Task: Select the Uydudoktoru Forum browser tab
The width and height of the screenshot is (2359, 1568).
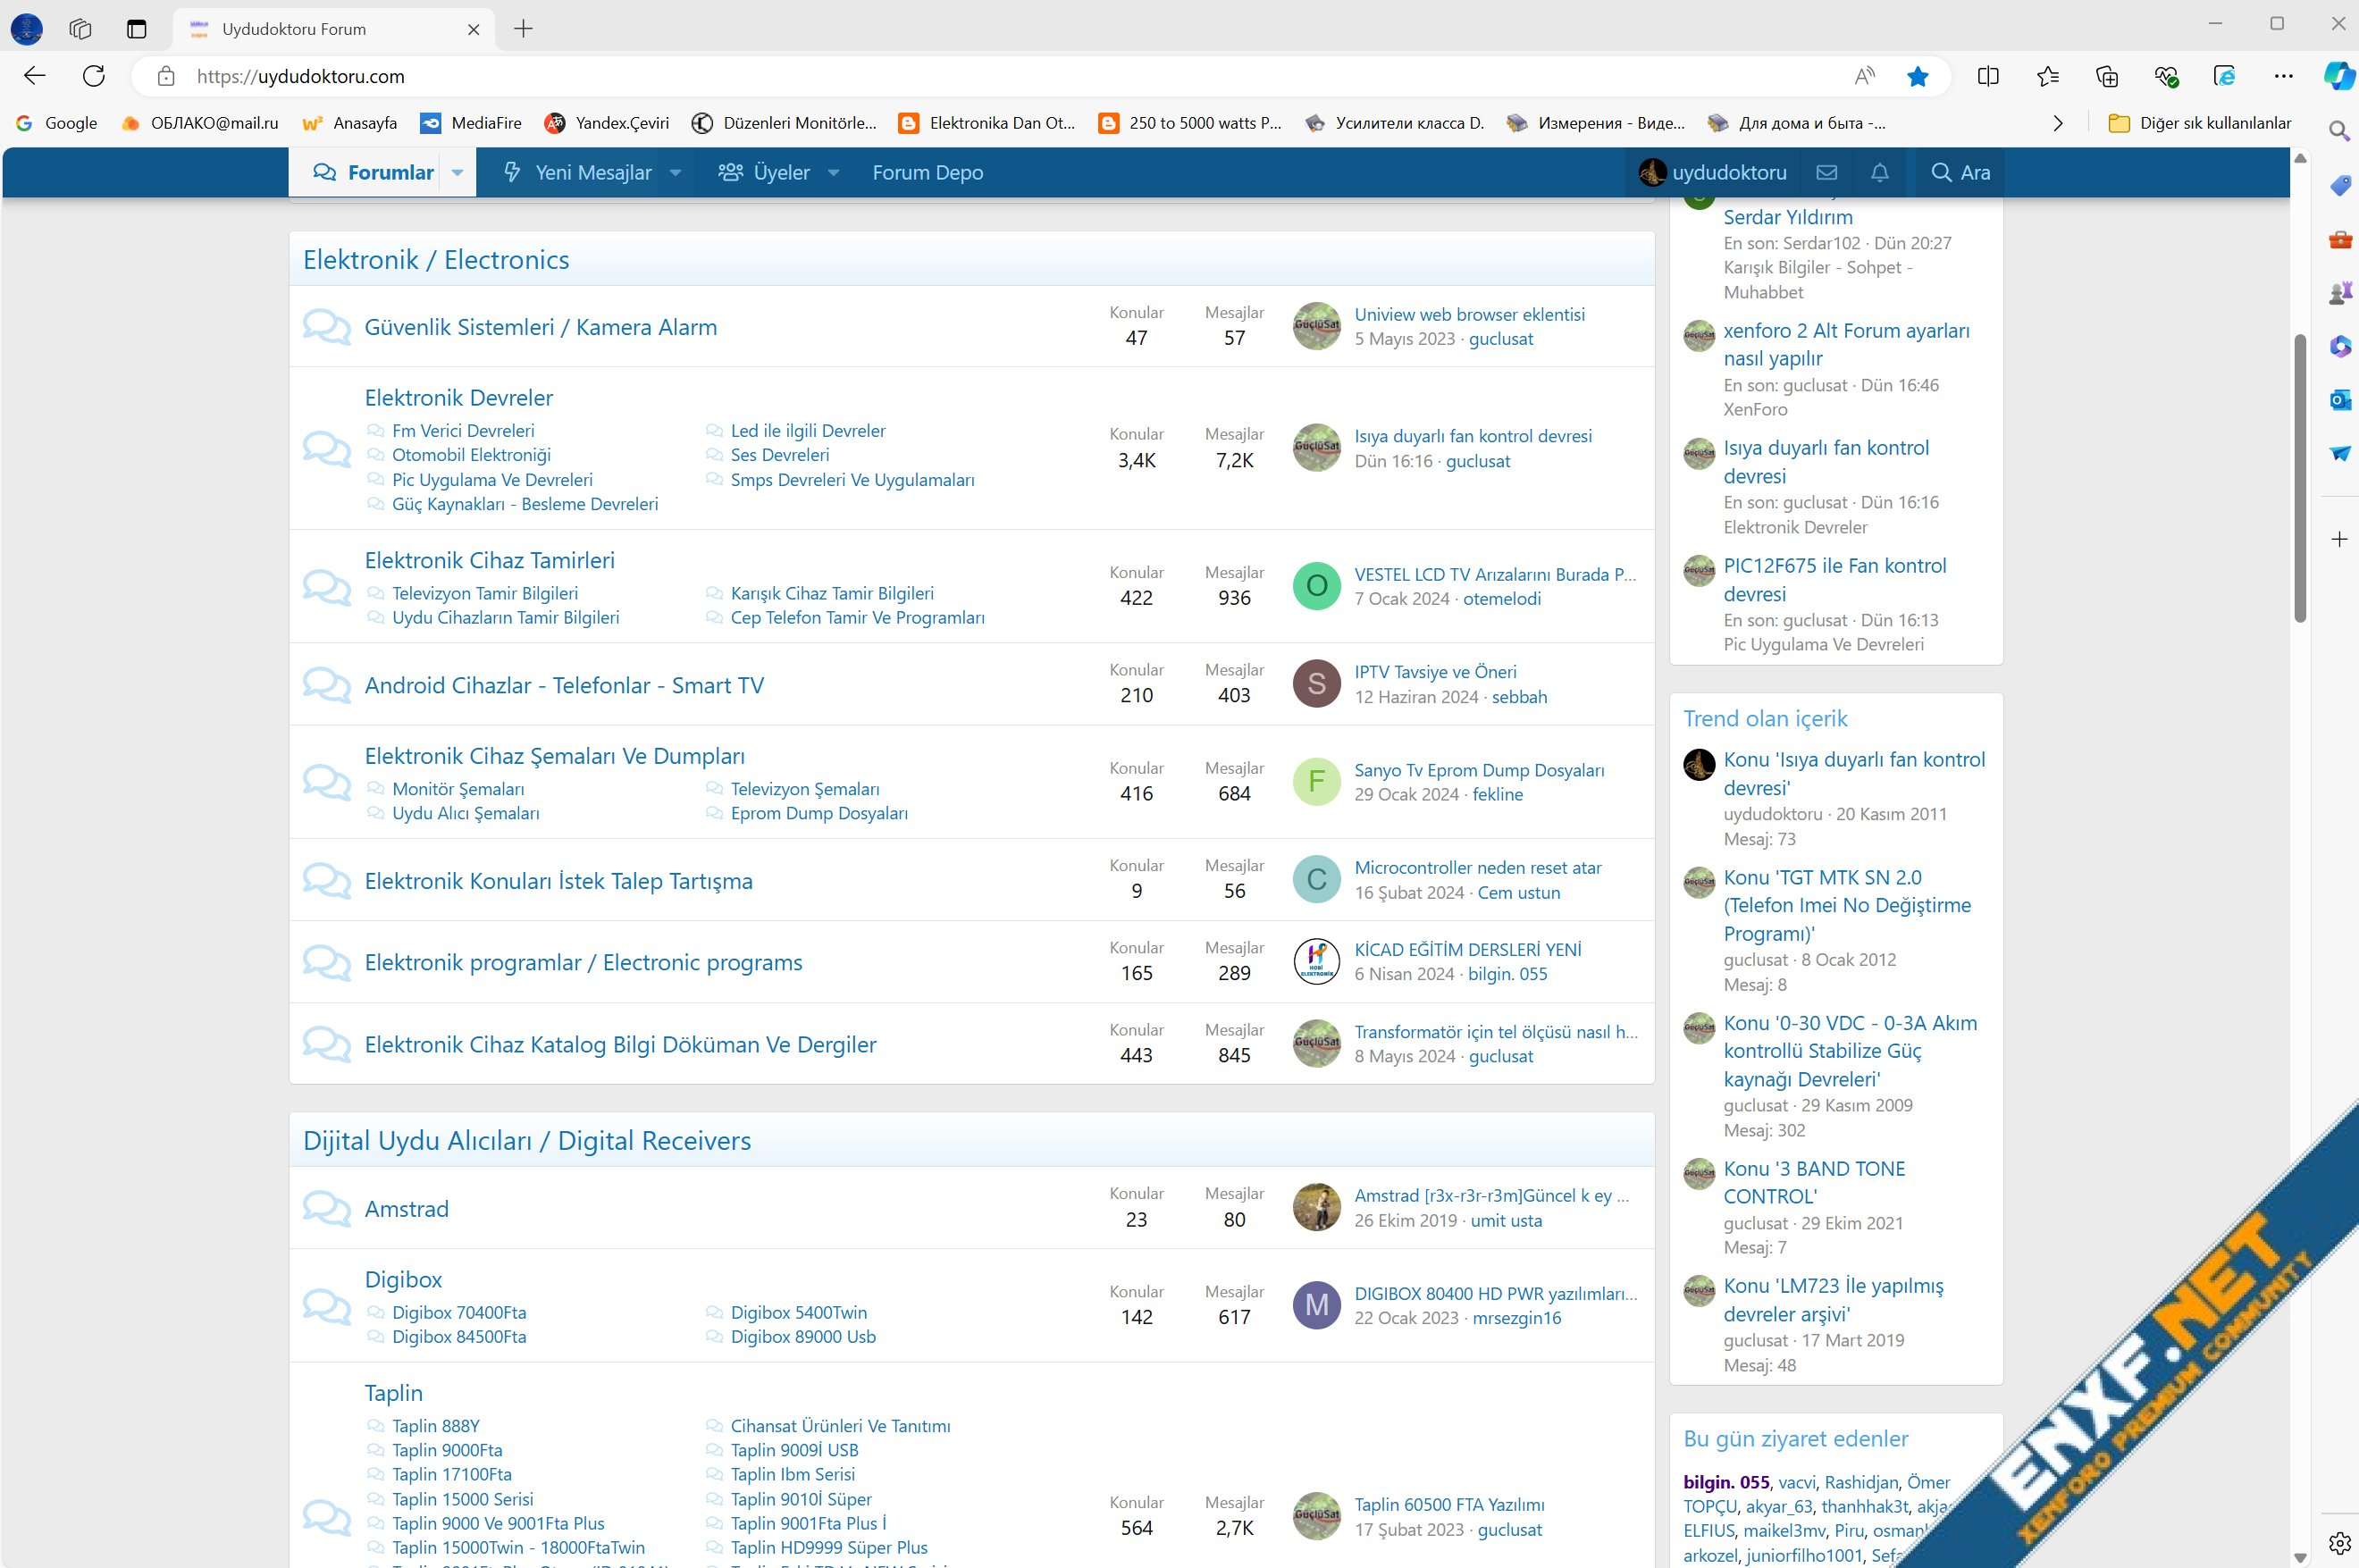Action: [334, 29]
